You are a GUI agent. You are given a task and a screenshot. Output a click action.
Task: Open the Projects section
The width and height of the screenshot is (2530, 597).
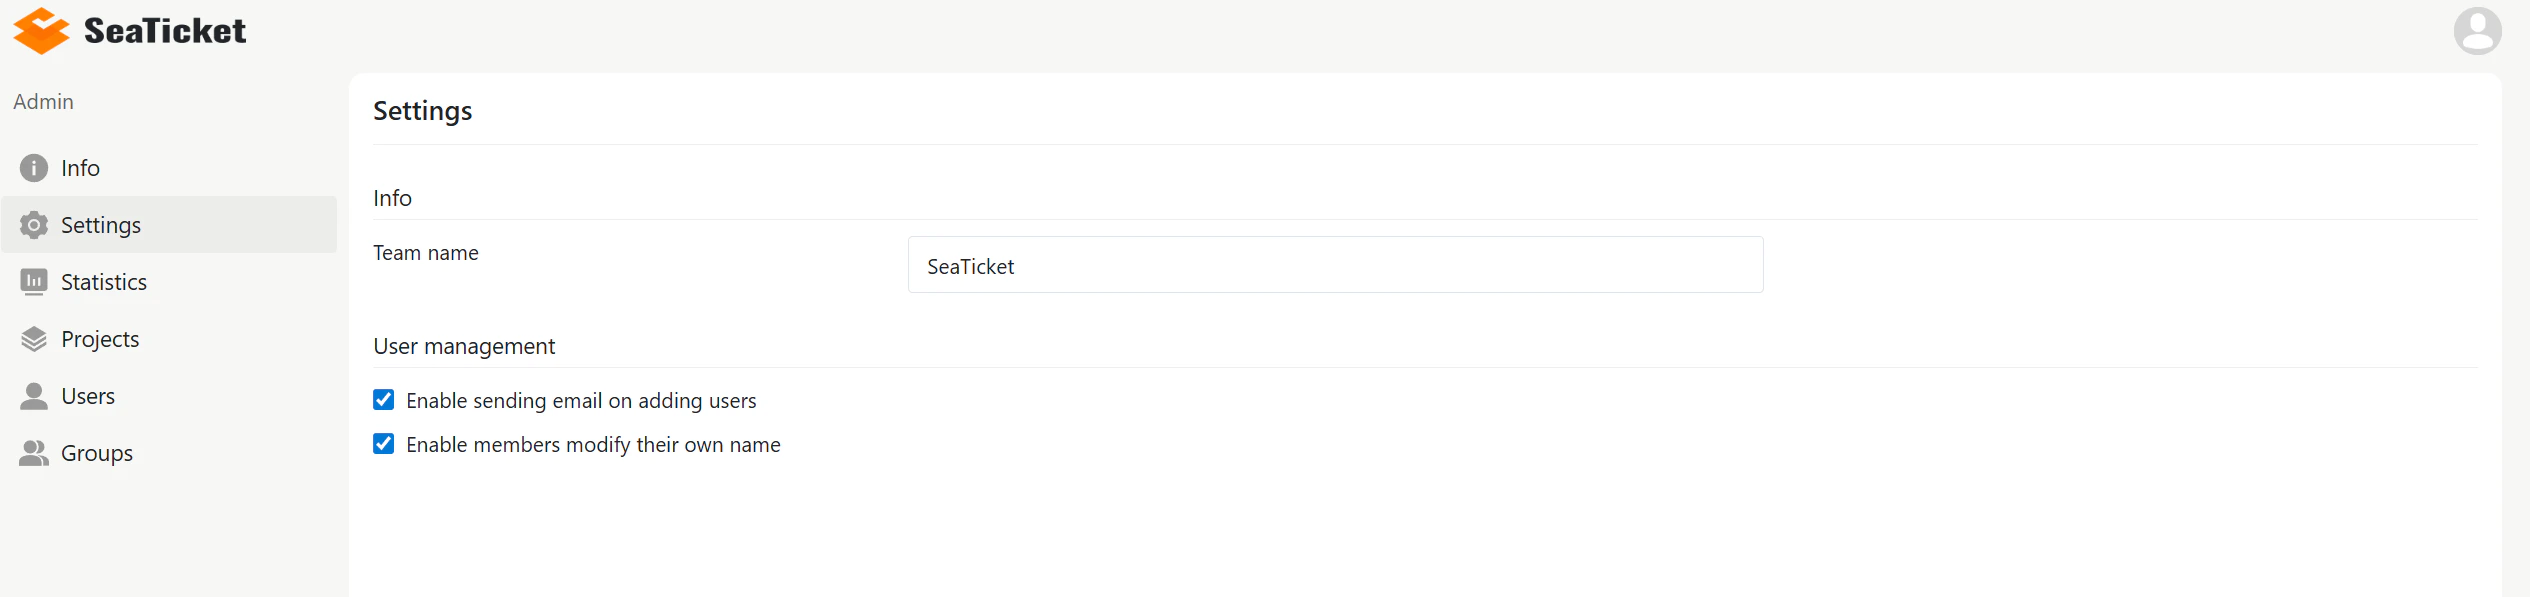coord(169,339)
